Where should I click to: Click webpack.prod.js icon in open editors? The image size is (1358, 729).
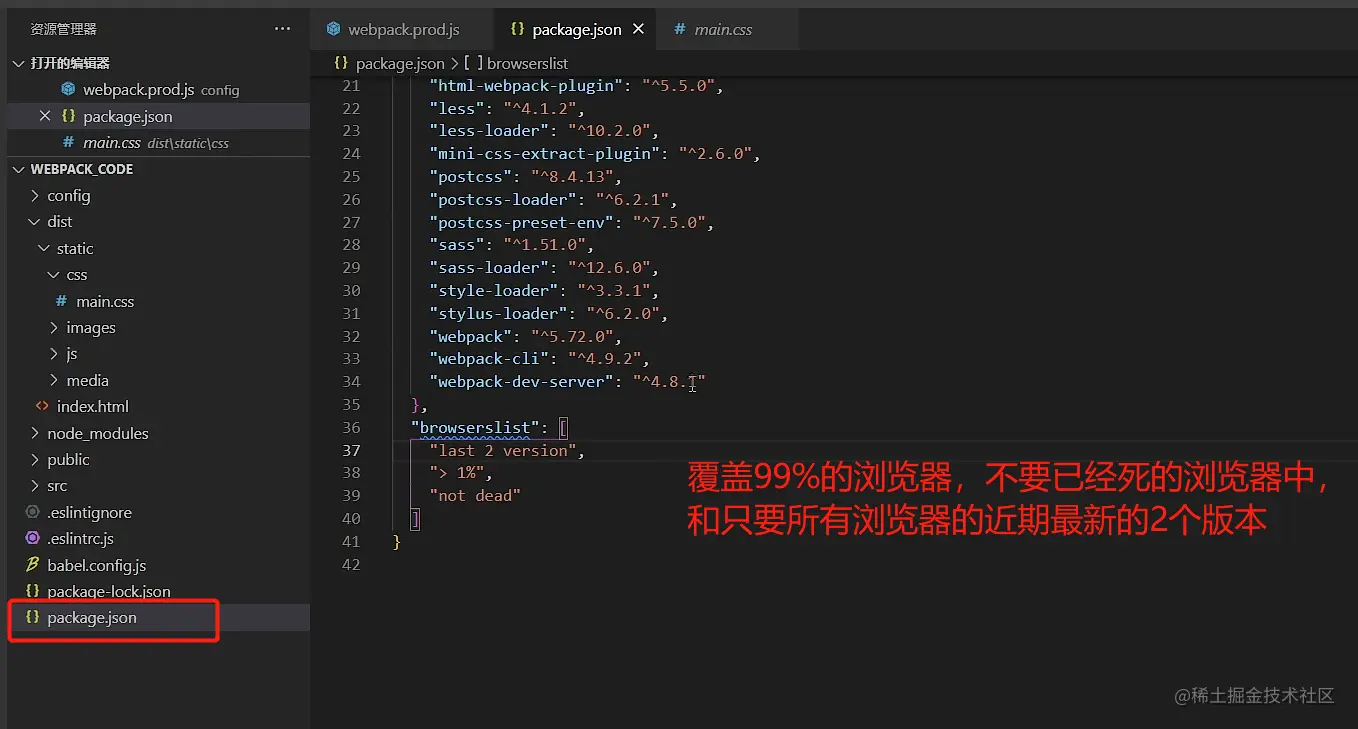coord(68,89)
